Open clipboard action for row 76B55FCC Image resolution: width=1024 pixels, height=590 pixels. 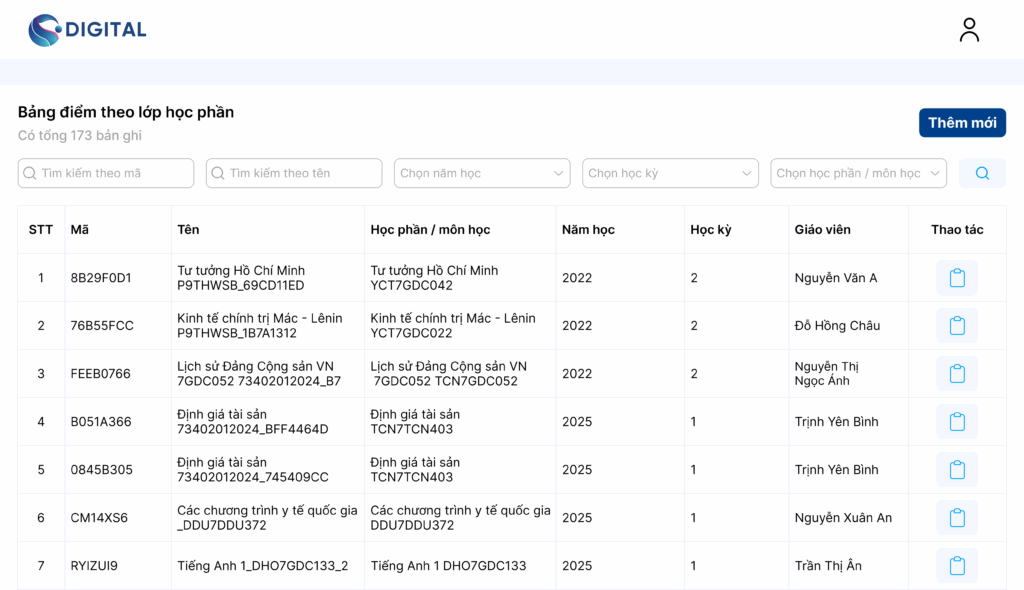[957, 326]
